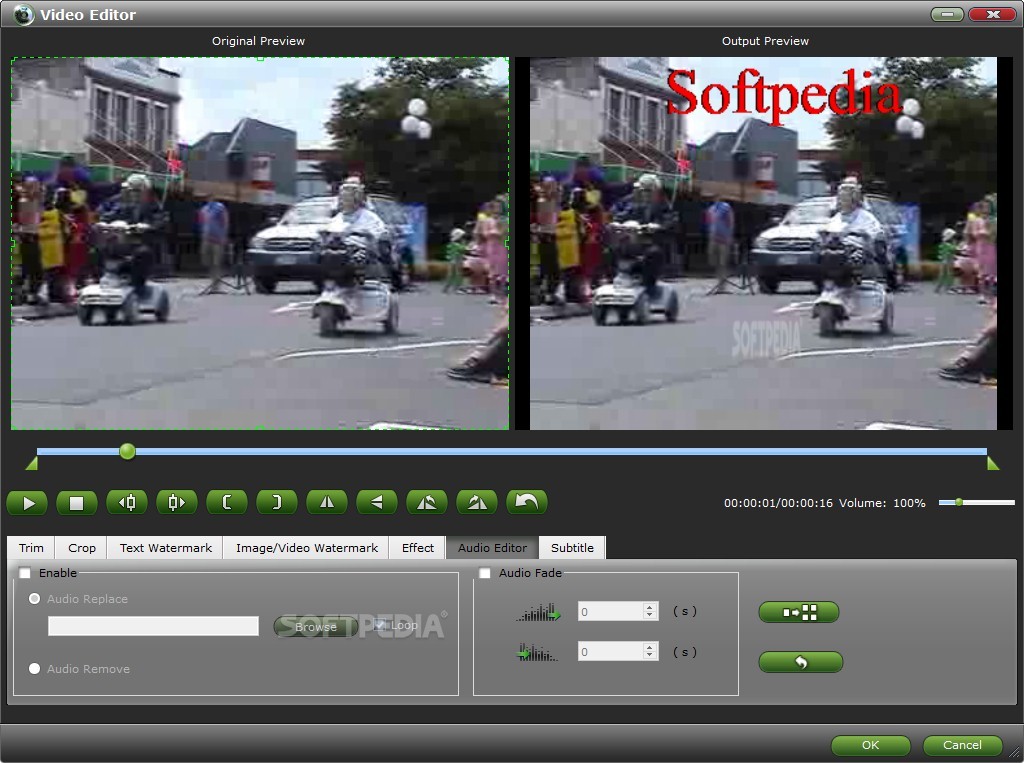Click the right green trim end marker
This screenshot has height=763, width=1024.
coord(993,464)
